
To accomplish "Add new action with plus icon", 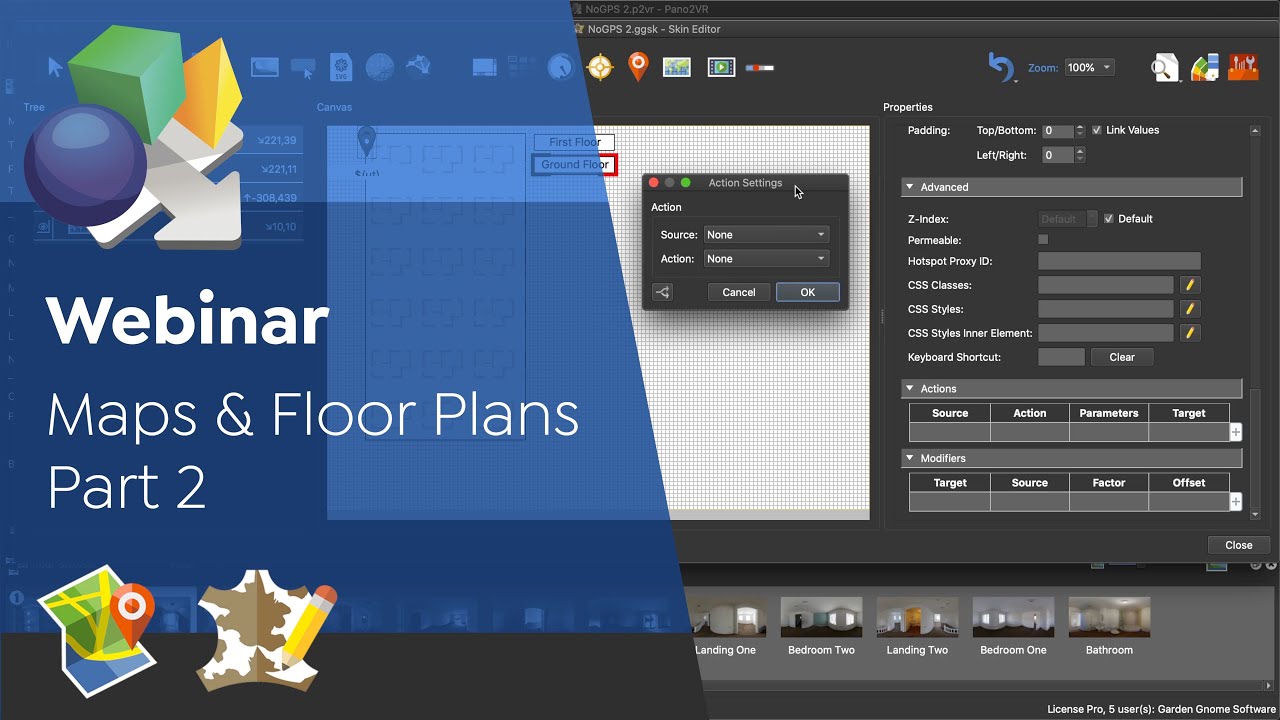I will click(x=1236, y=433).
